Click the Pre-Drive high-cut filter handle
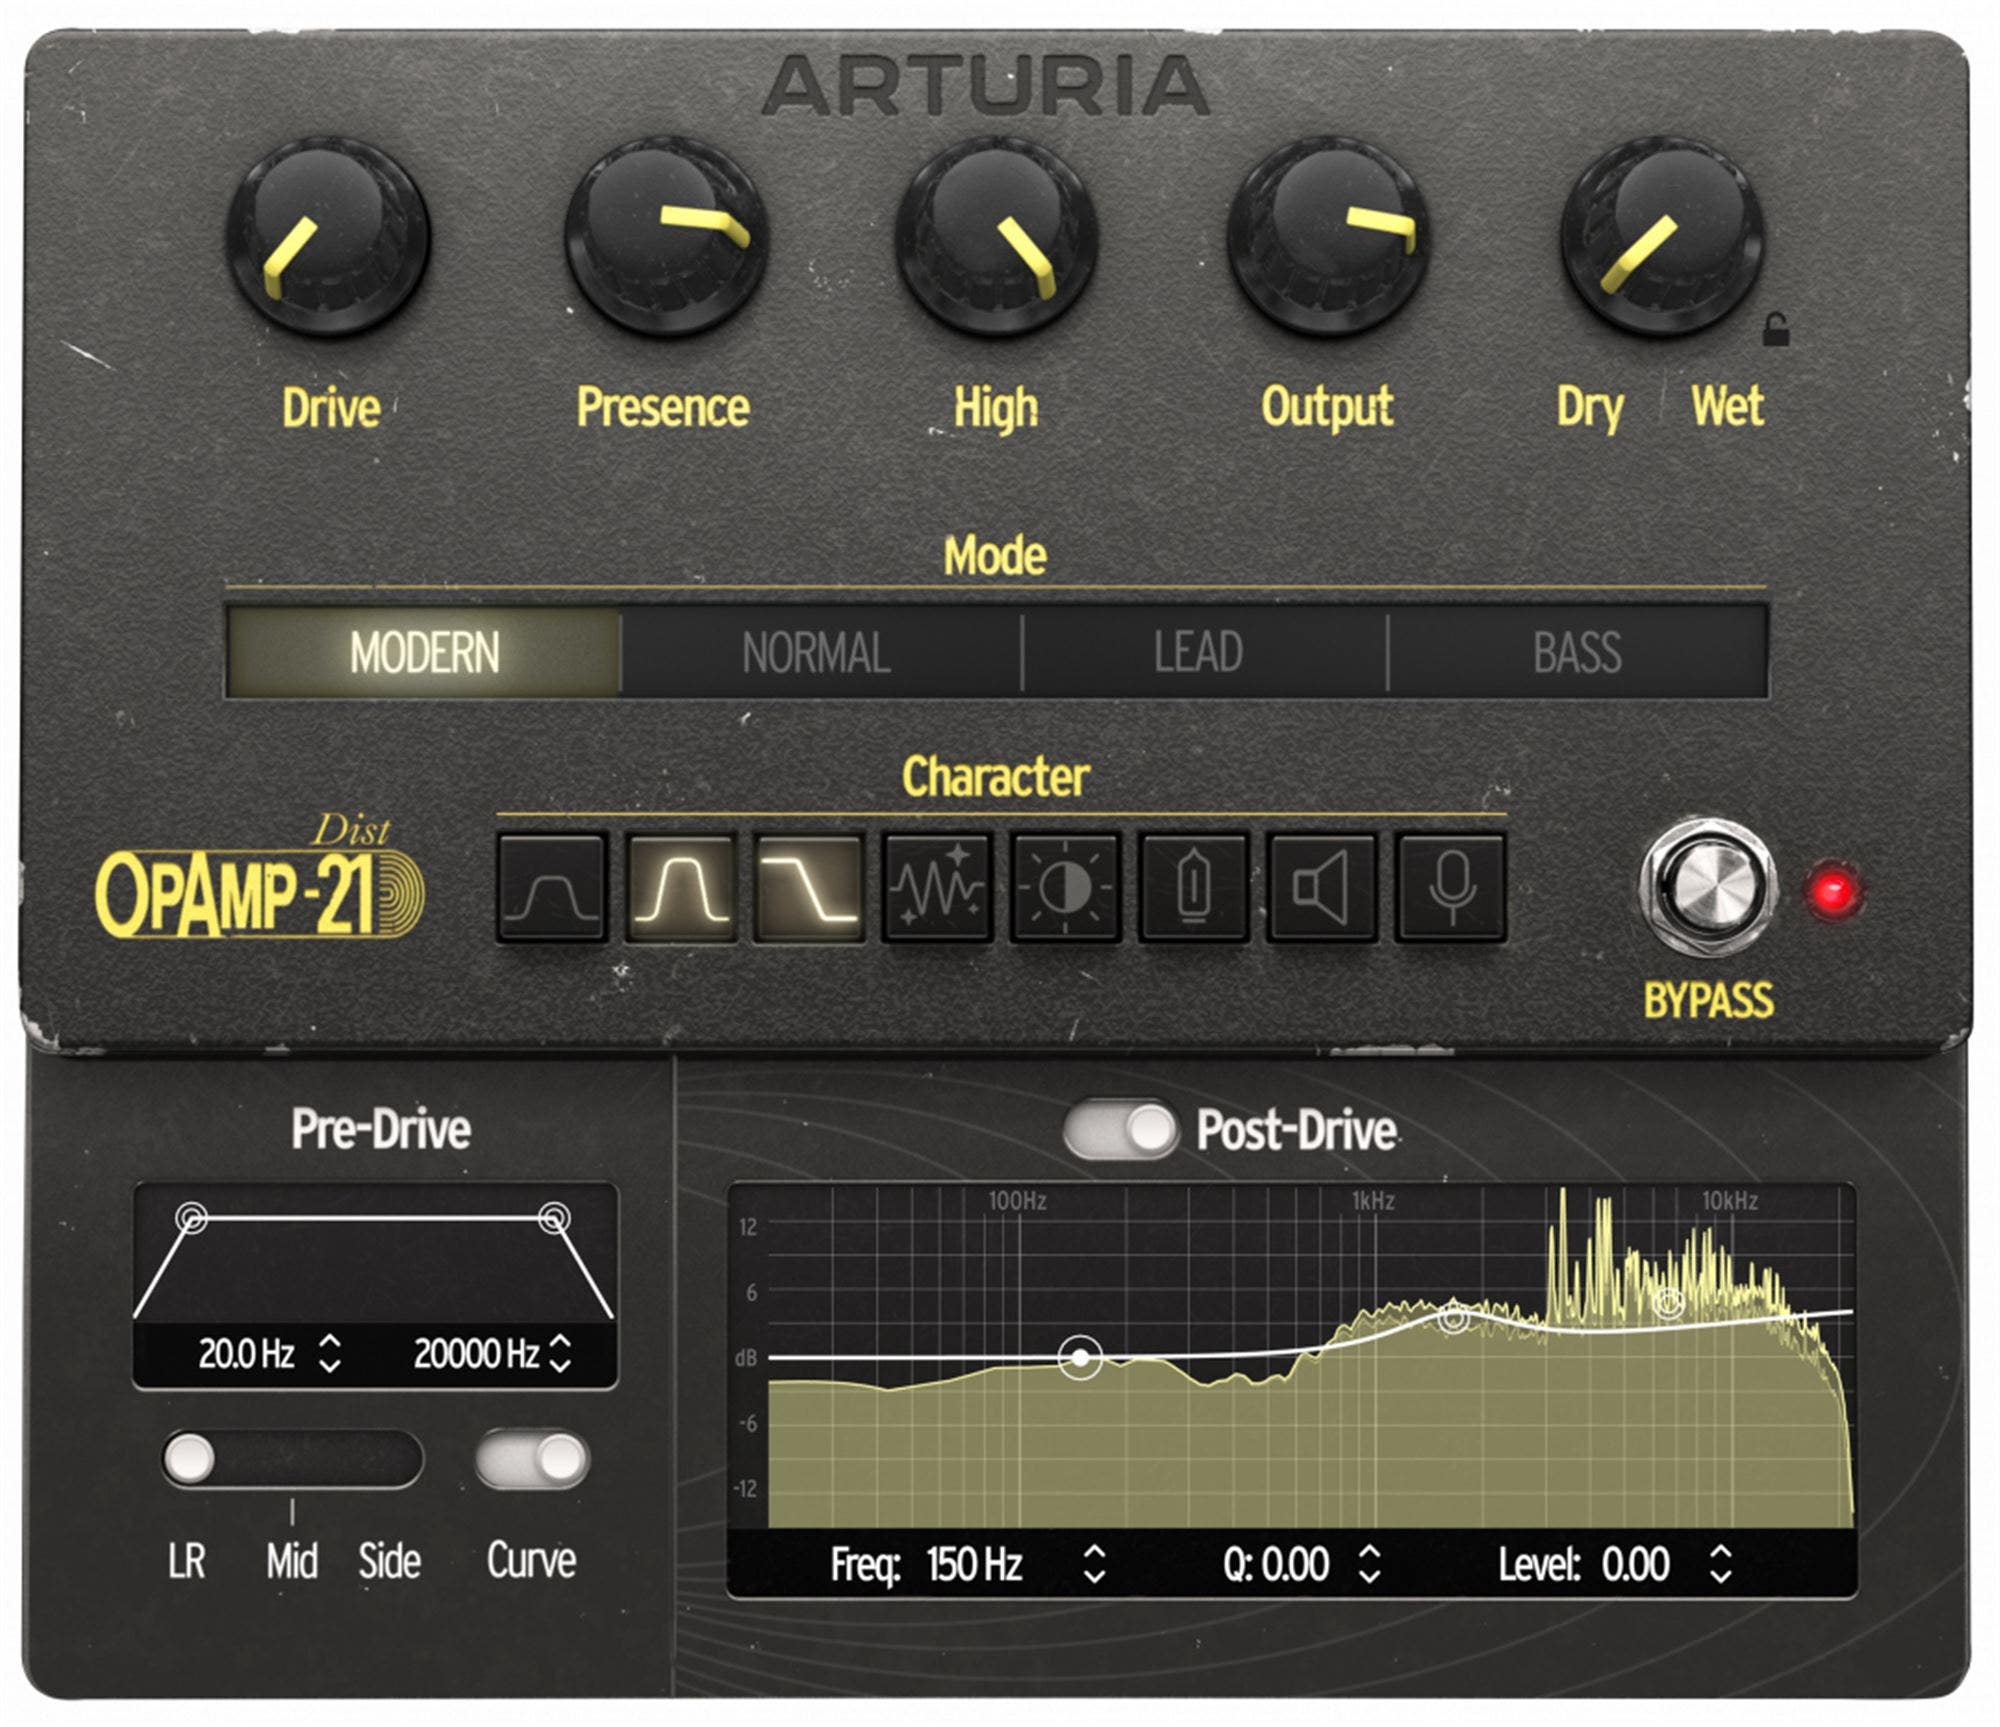 (554, 1218)
